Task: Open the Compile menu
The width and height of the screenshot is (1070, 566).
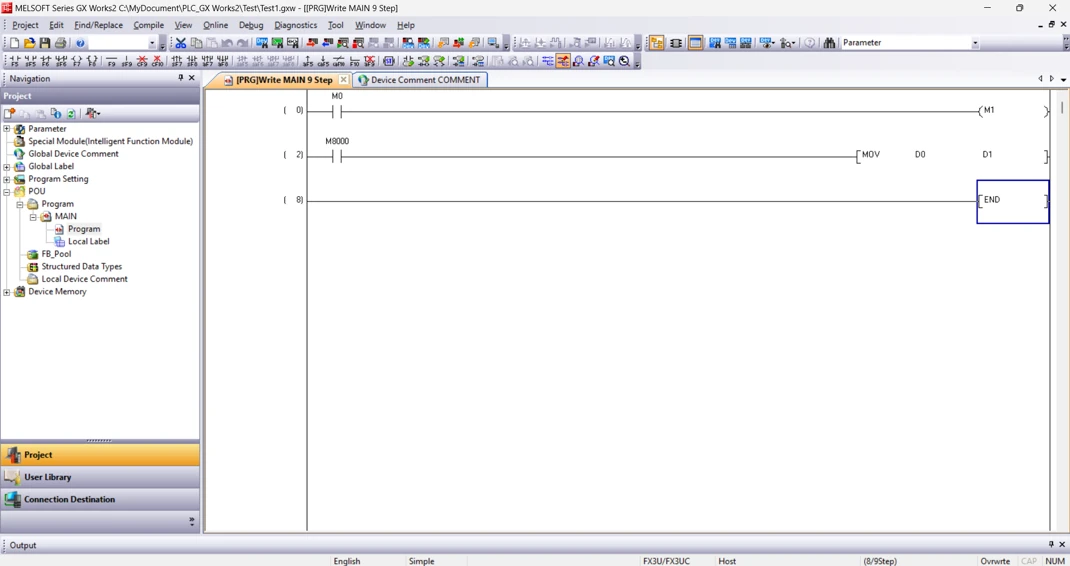Action: click(148, 25)
